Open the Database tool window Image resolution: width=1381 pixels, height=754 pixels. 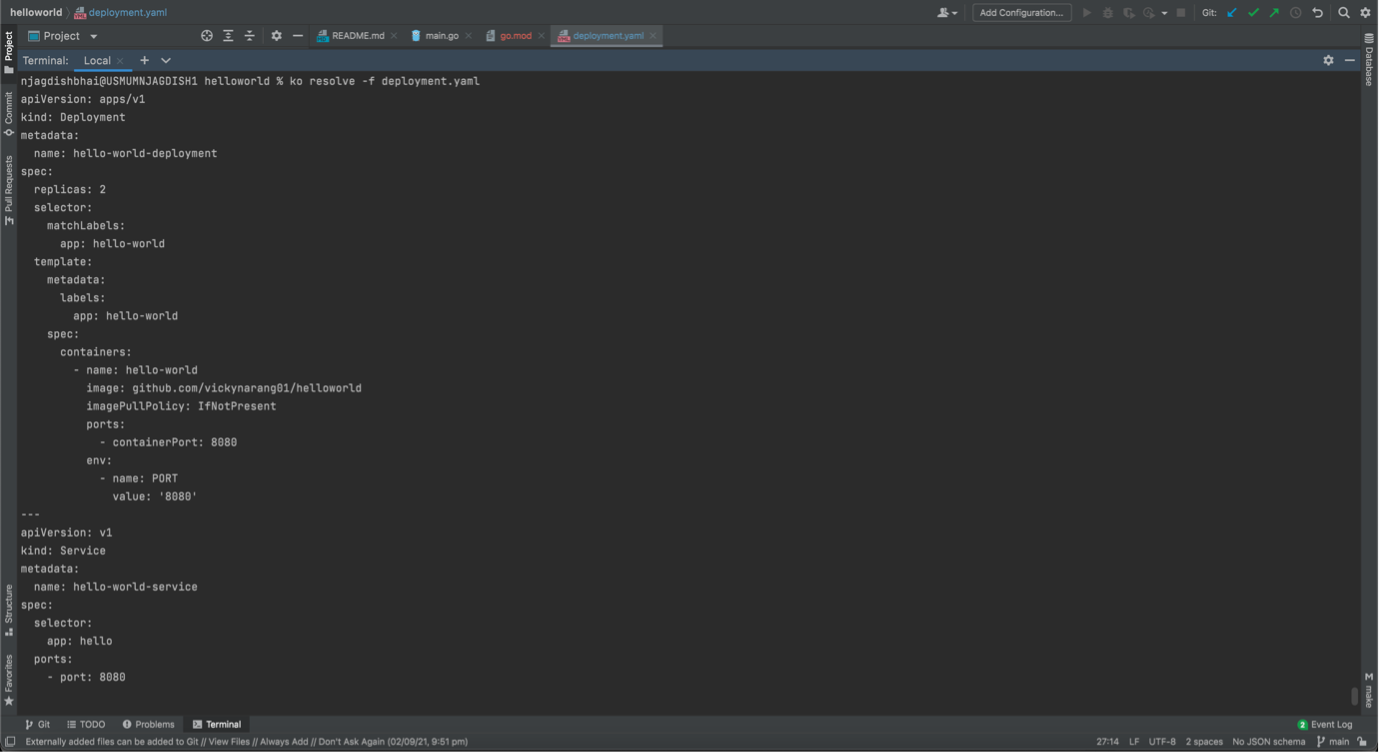click(1370, 61)
